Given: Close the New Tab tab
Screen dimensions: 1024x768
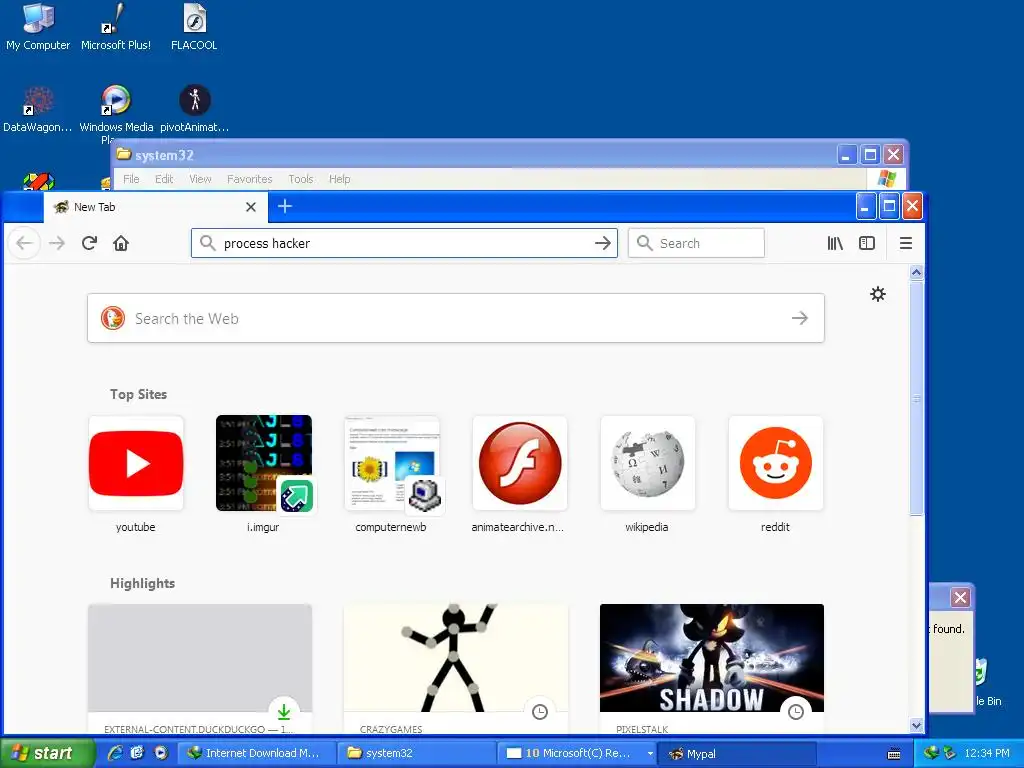Looking at the screenshot, I should pos(251,207).
